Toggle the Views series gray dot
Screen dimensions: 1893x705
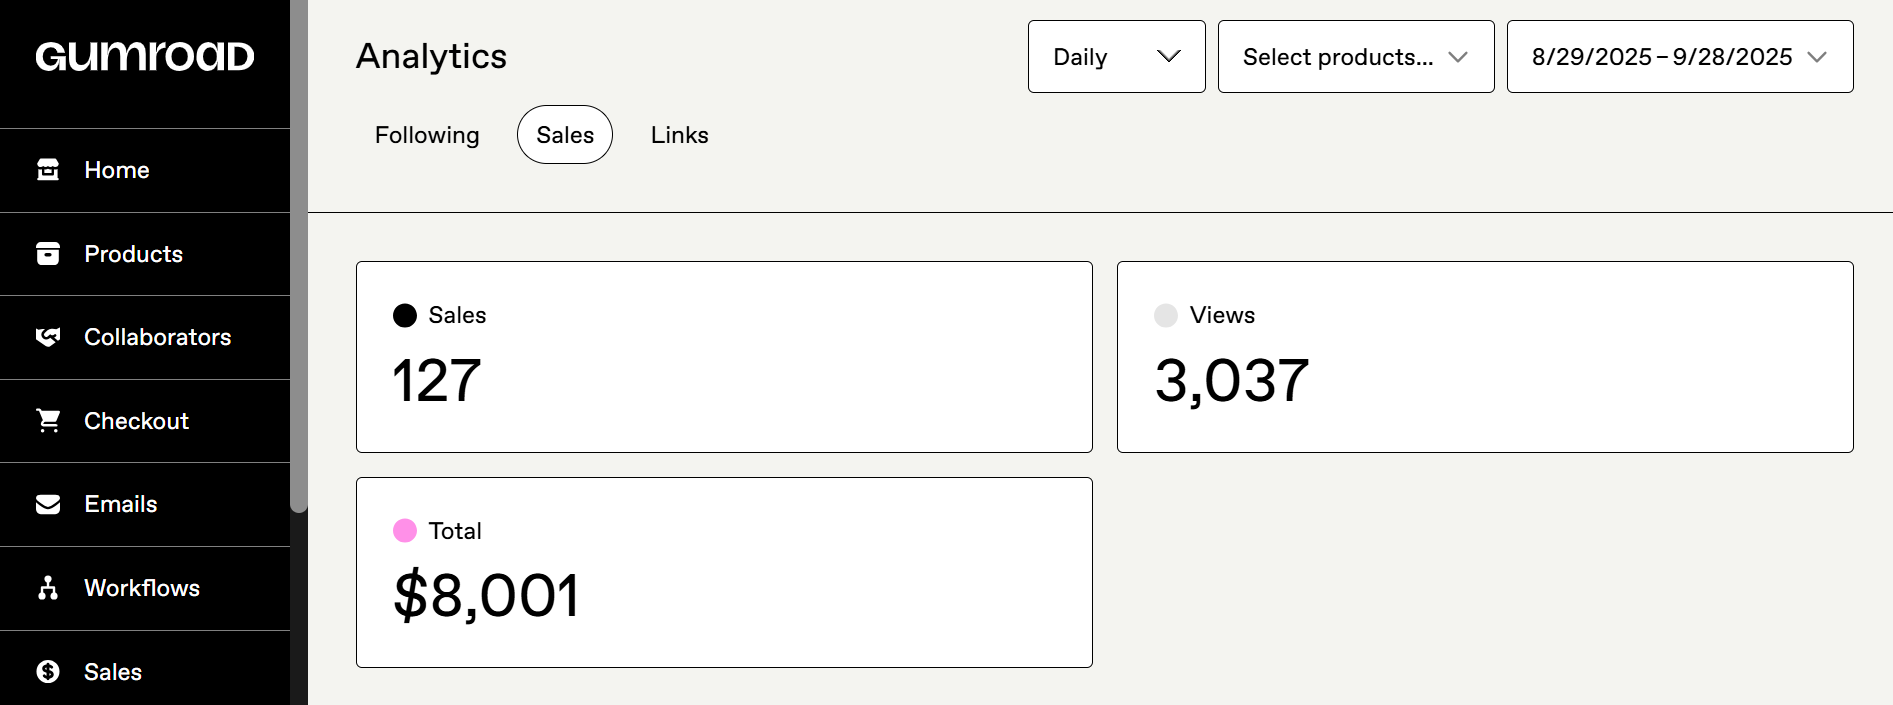[x=1166, y=316]
